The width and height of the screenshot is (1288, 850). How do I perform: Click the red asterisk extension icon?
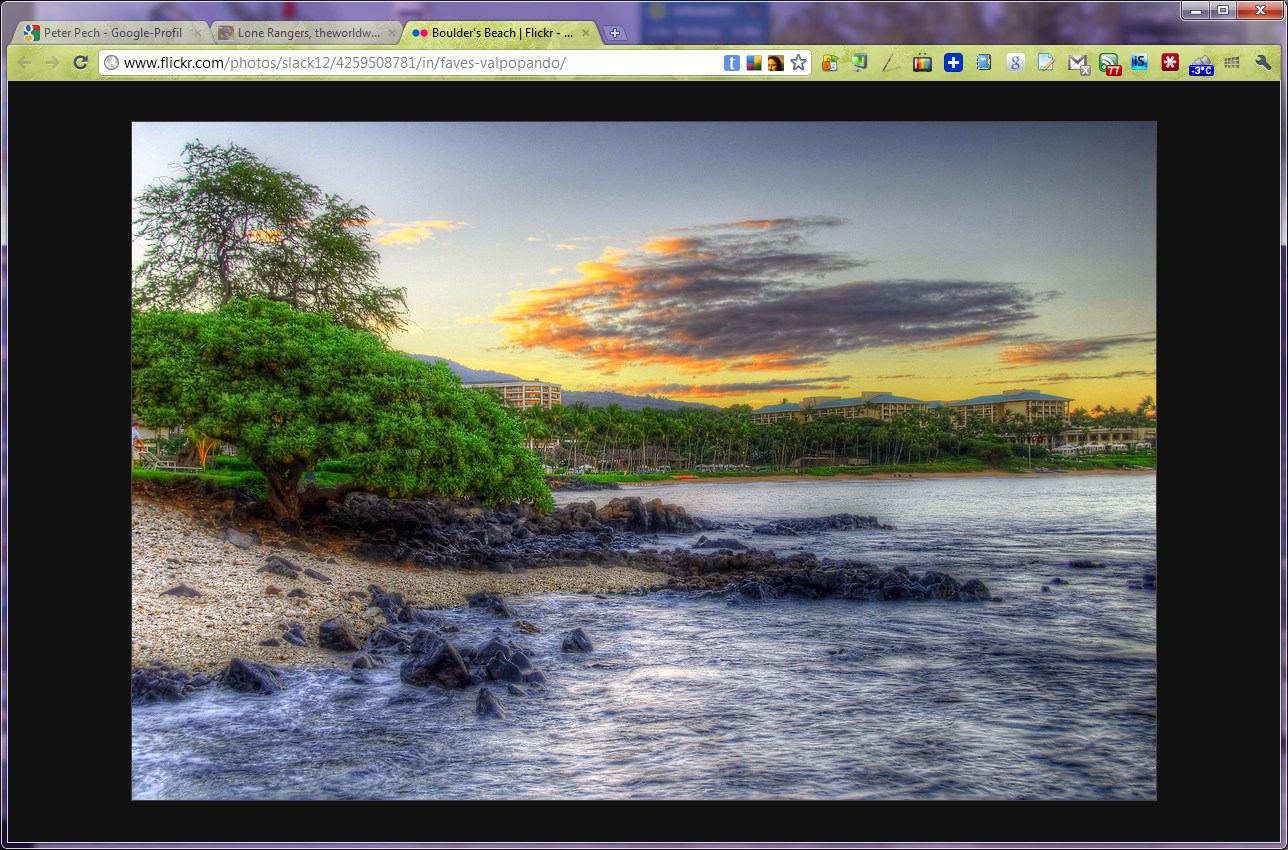pyautogui.click(x=1170, y=63)
